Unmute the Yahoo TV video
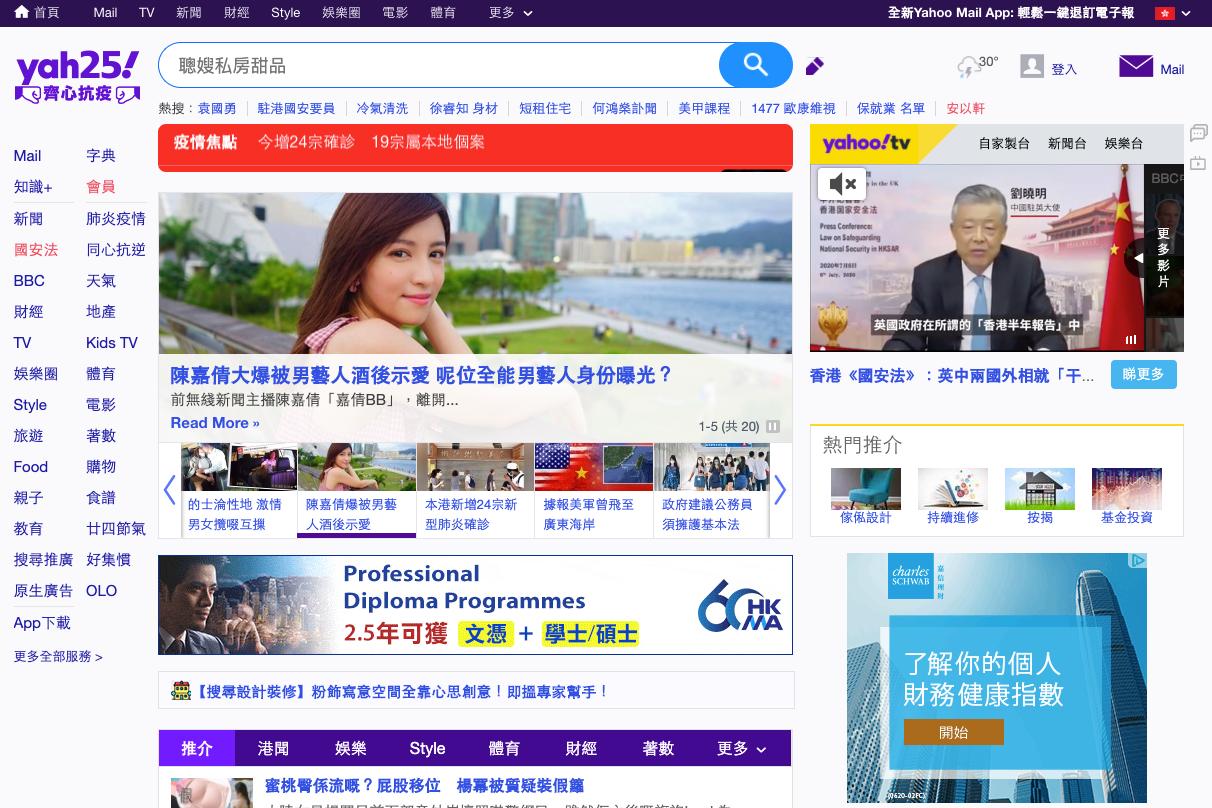 tap(842, 184)
